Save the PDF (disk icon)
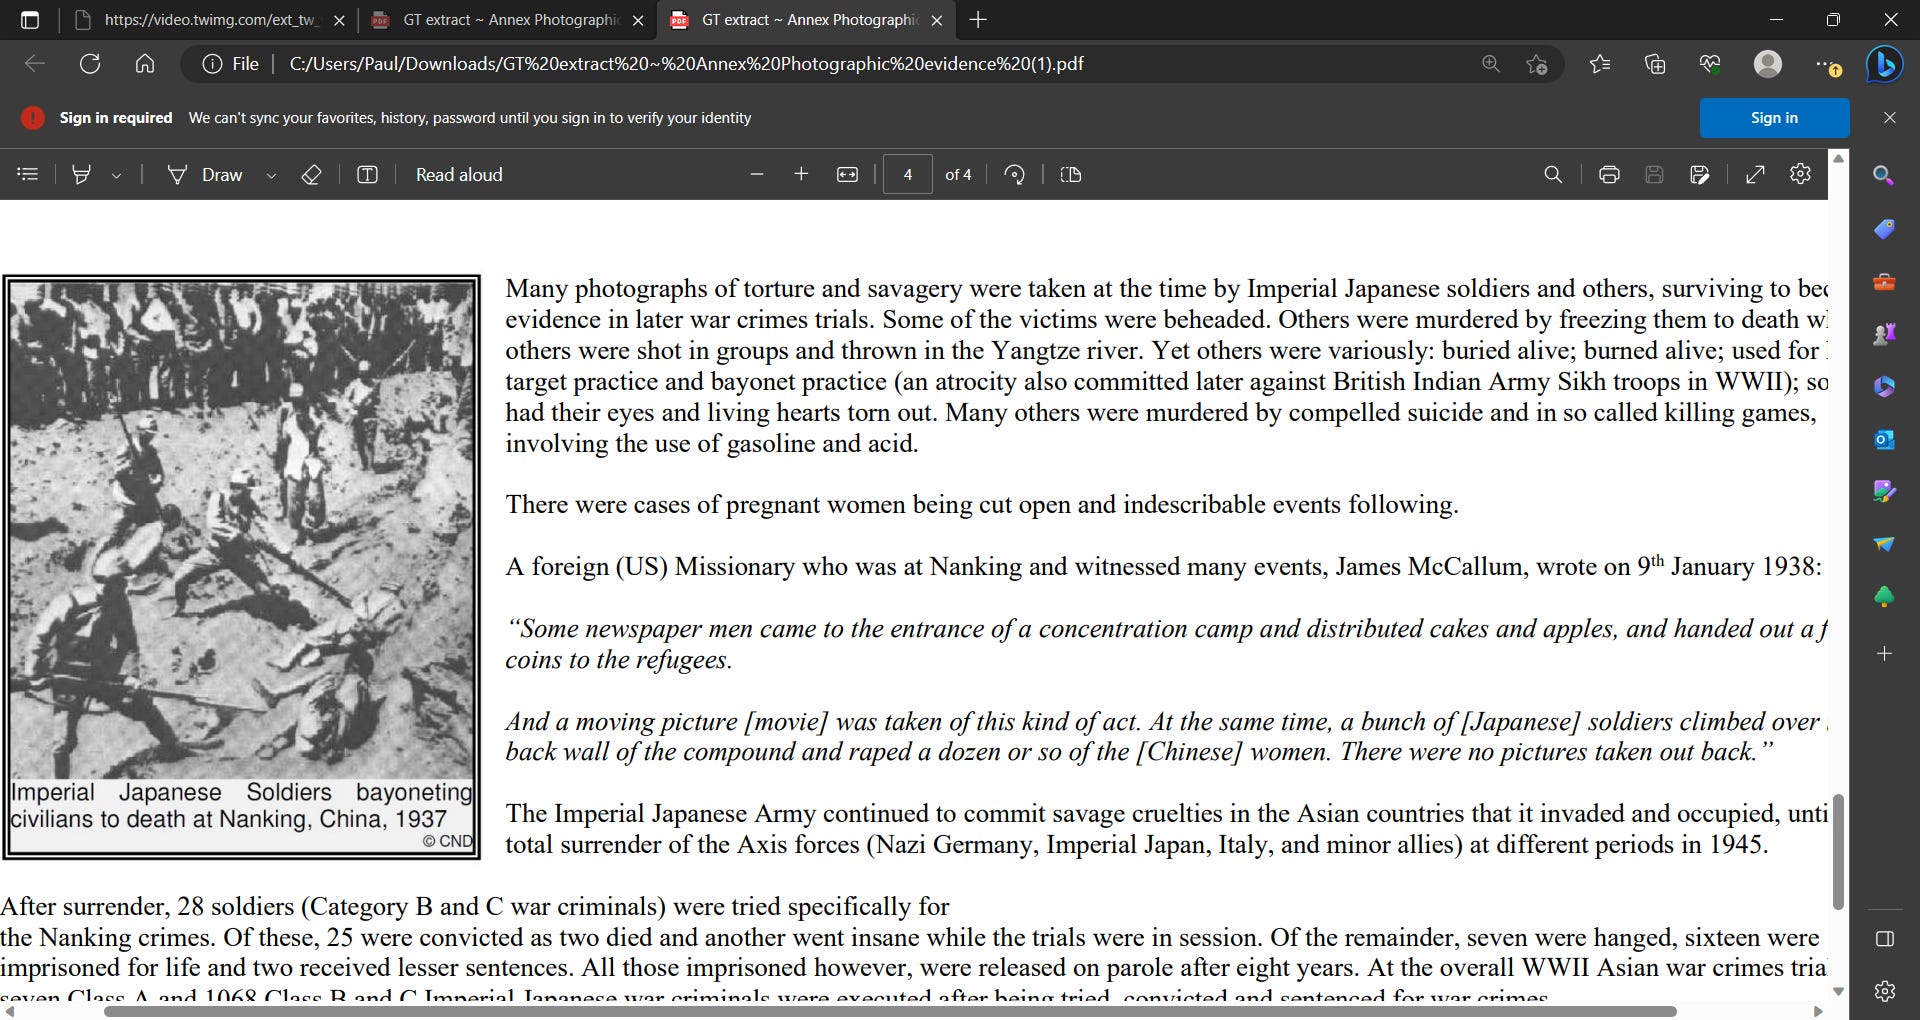This screenshot has width=1920, height=1020. [1654, 175]
